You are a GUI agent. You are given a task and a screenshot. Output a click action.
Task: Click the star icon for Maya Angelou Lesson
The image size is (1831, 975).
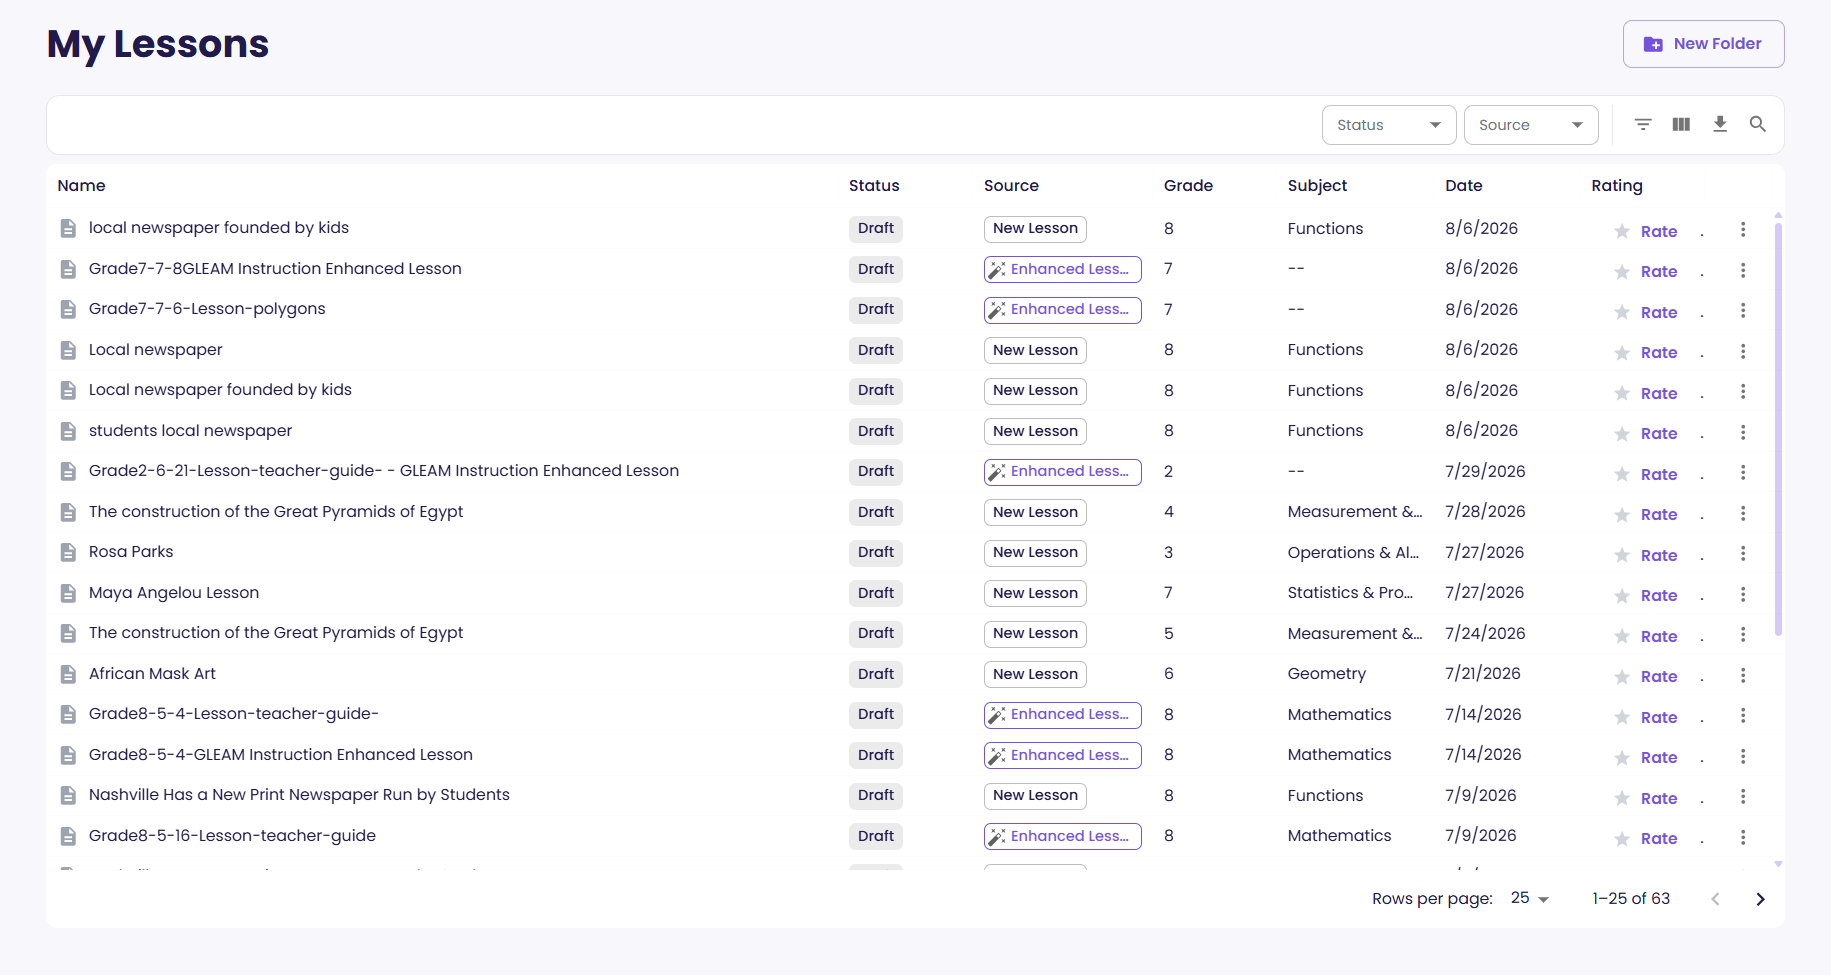(1622, 596)
